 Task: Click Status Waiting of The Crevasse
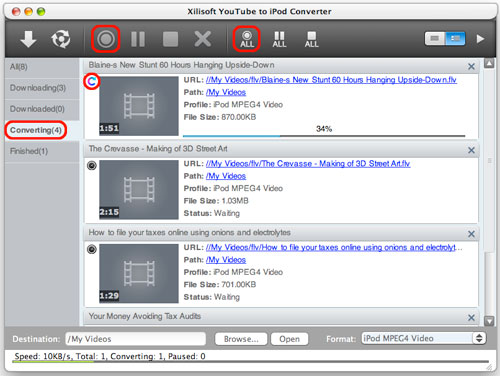(212, 213)
